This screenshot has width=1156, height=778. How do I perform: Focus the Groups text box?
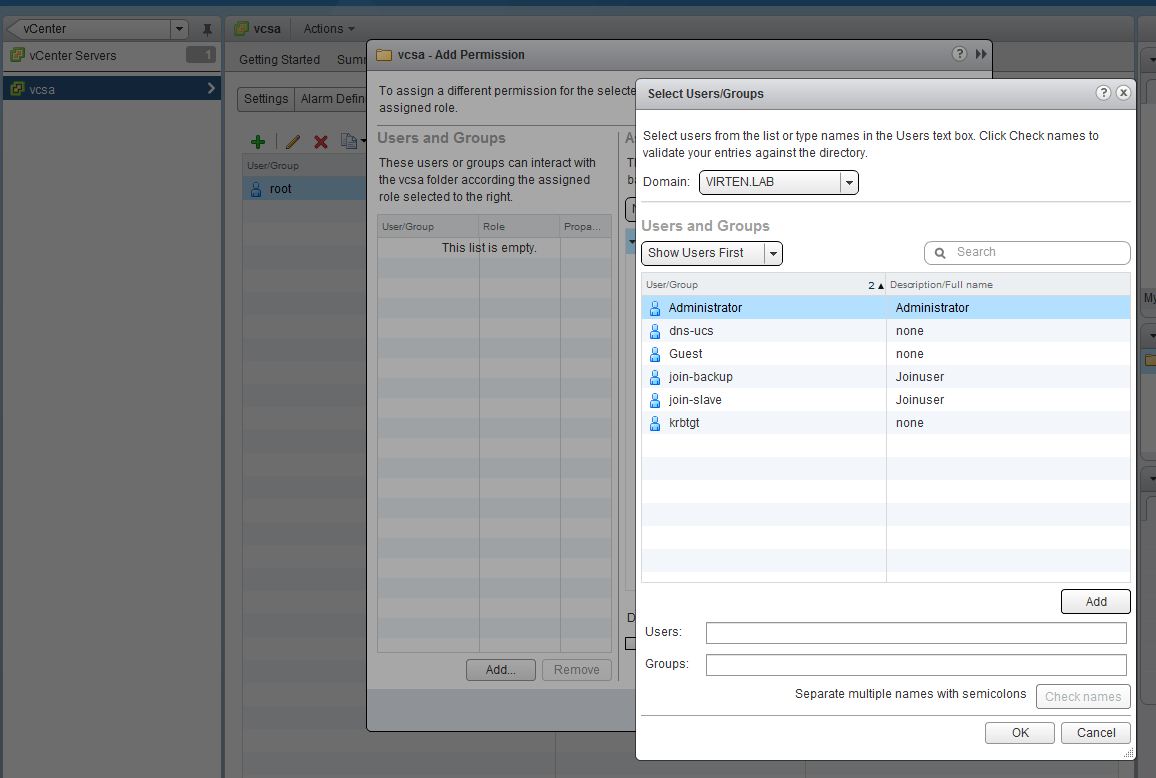[916, 664]
